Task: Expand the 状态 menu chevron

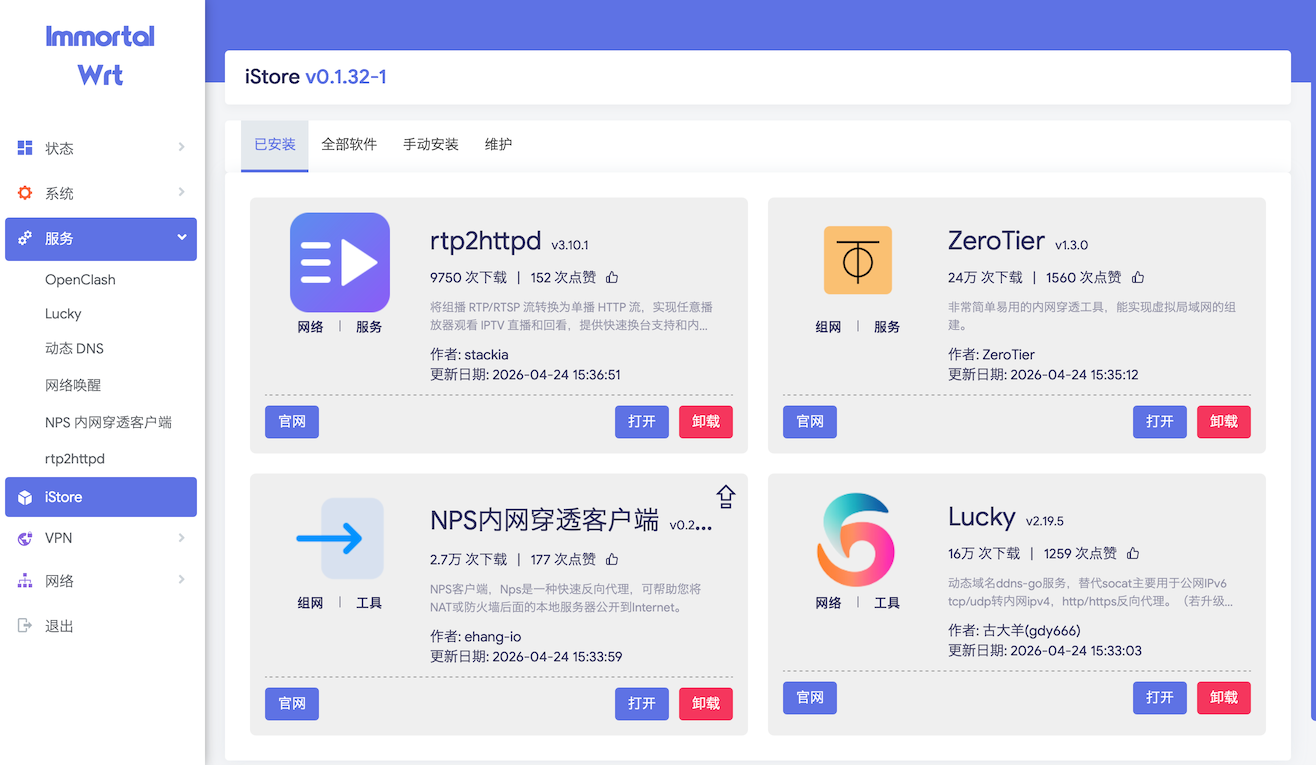Action: coord(181,148)
